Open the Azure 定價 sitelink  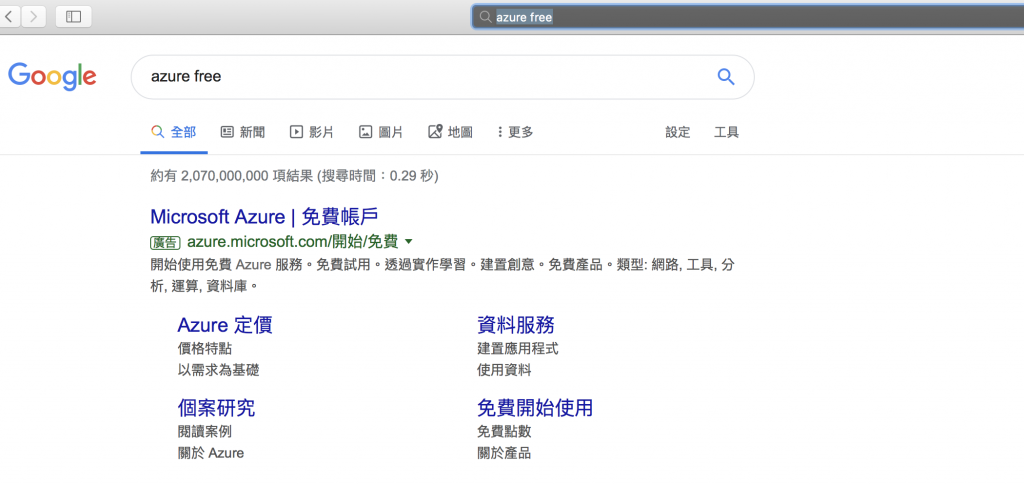[x=225, y=324]
